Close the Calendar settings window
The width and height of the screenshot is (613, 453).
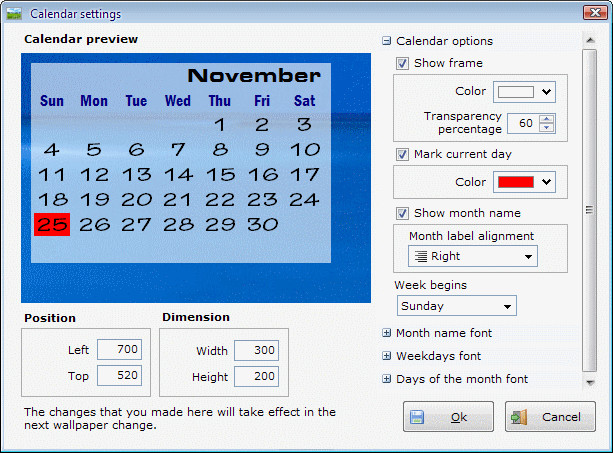pyautogui.click(x=595, y=13)
